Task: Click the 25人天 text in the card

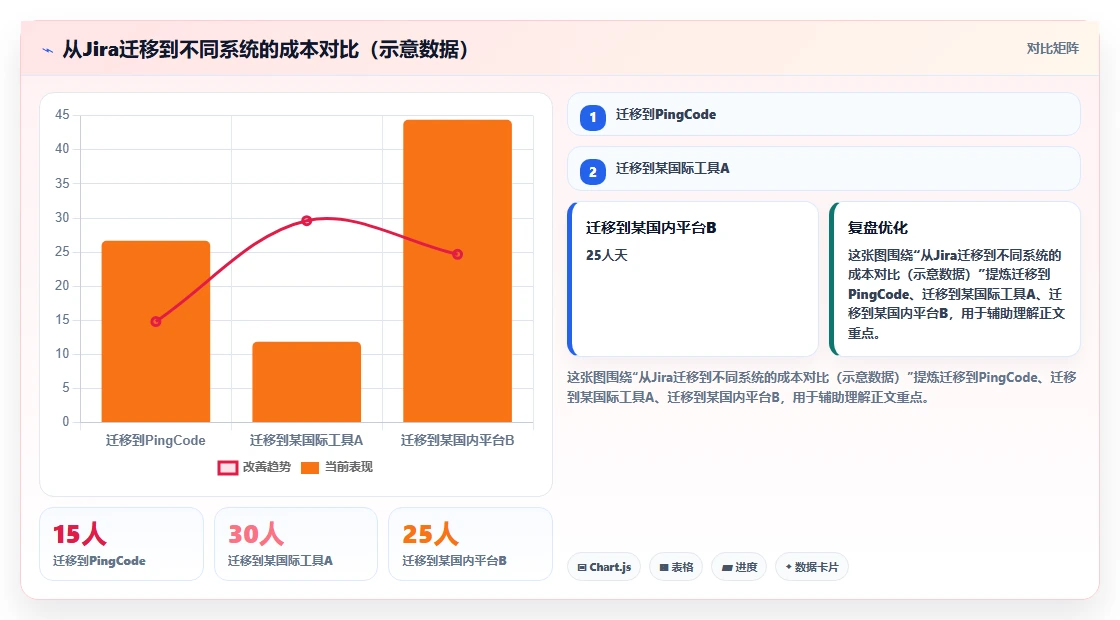Action: (606, 255)
